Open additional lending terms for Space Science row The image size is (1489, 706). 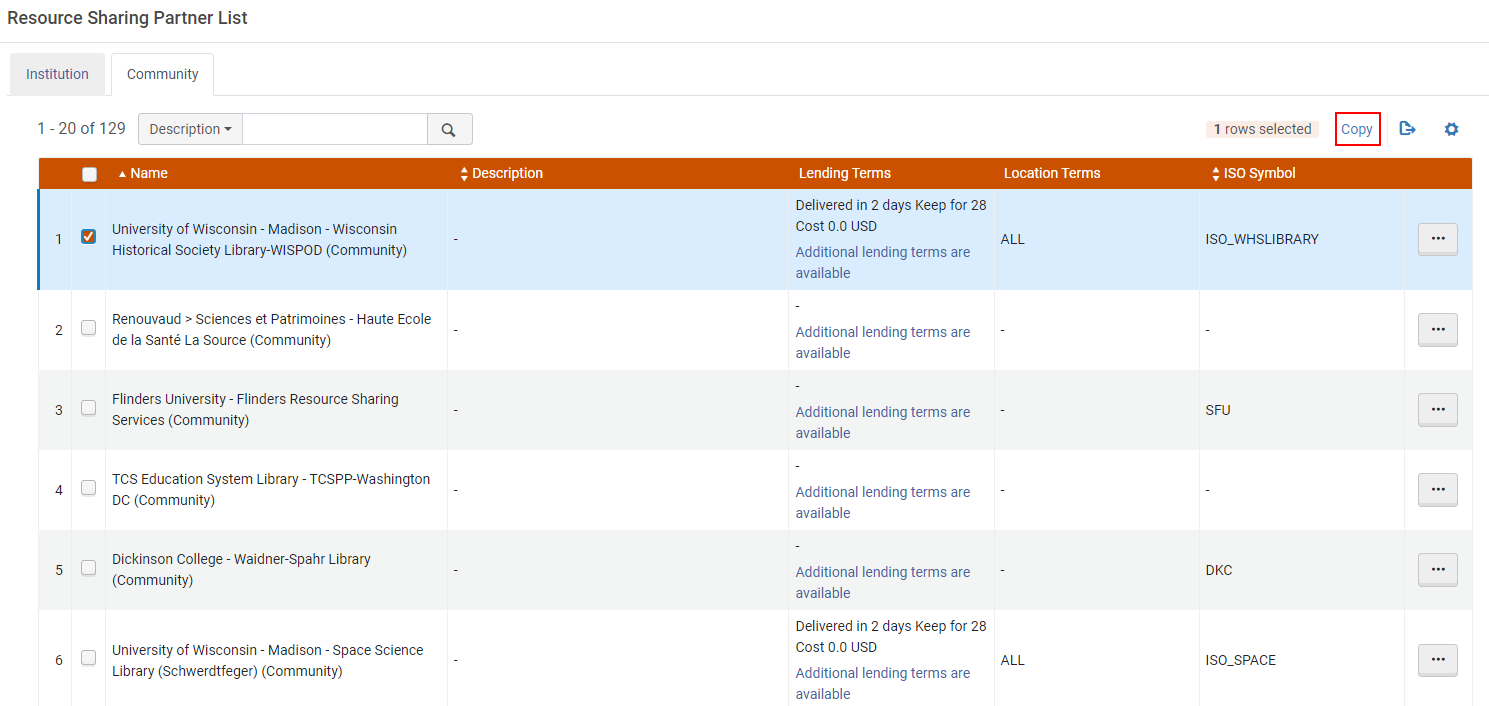(883, 683)
